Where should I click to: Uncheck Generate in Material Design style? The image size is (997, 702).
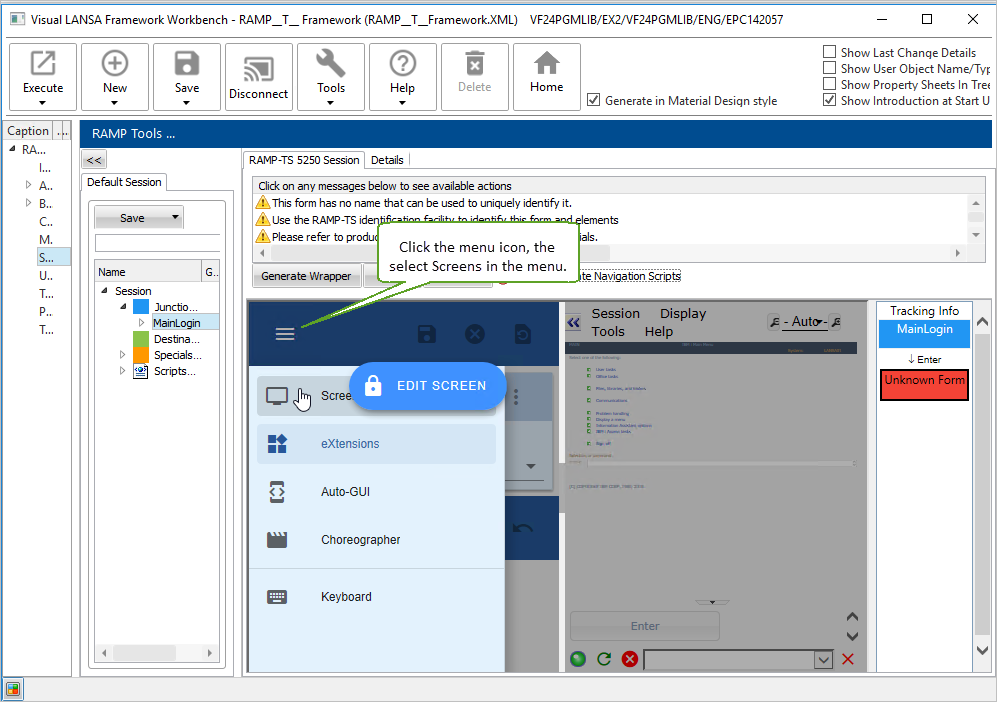(594, 101)
